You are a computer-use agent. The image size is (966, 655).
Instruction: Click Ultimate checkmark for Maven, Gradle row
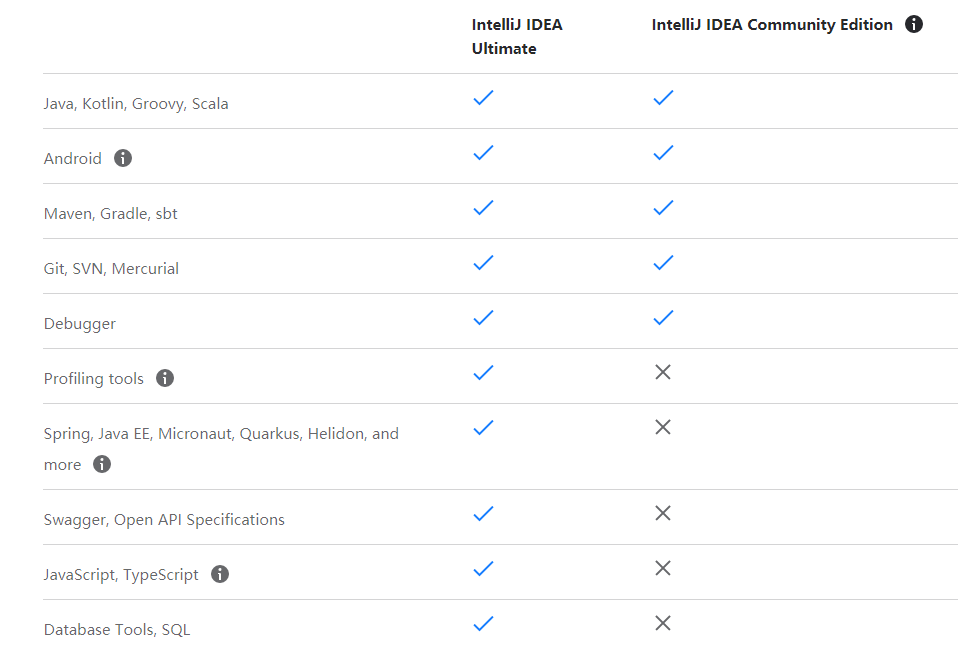point(483,208)
